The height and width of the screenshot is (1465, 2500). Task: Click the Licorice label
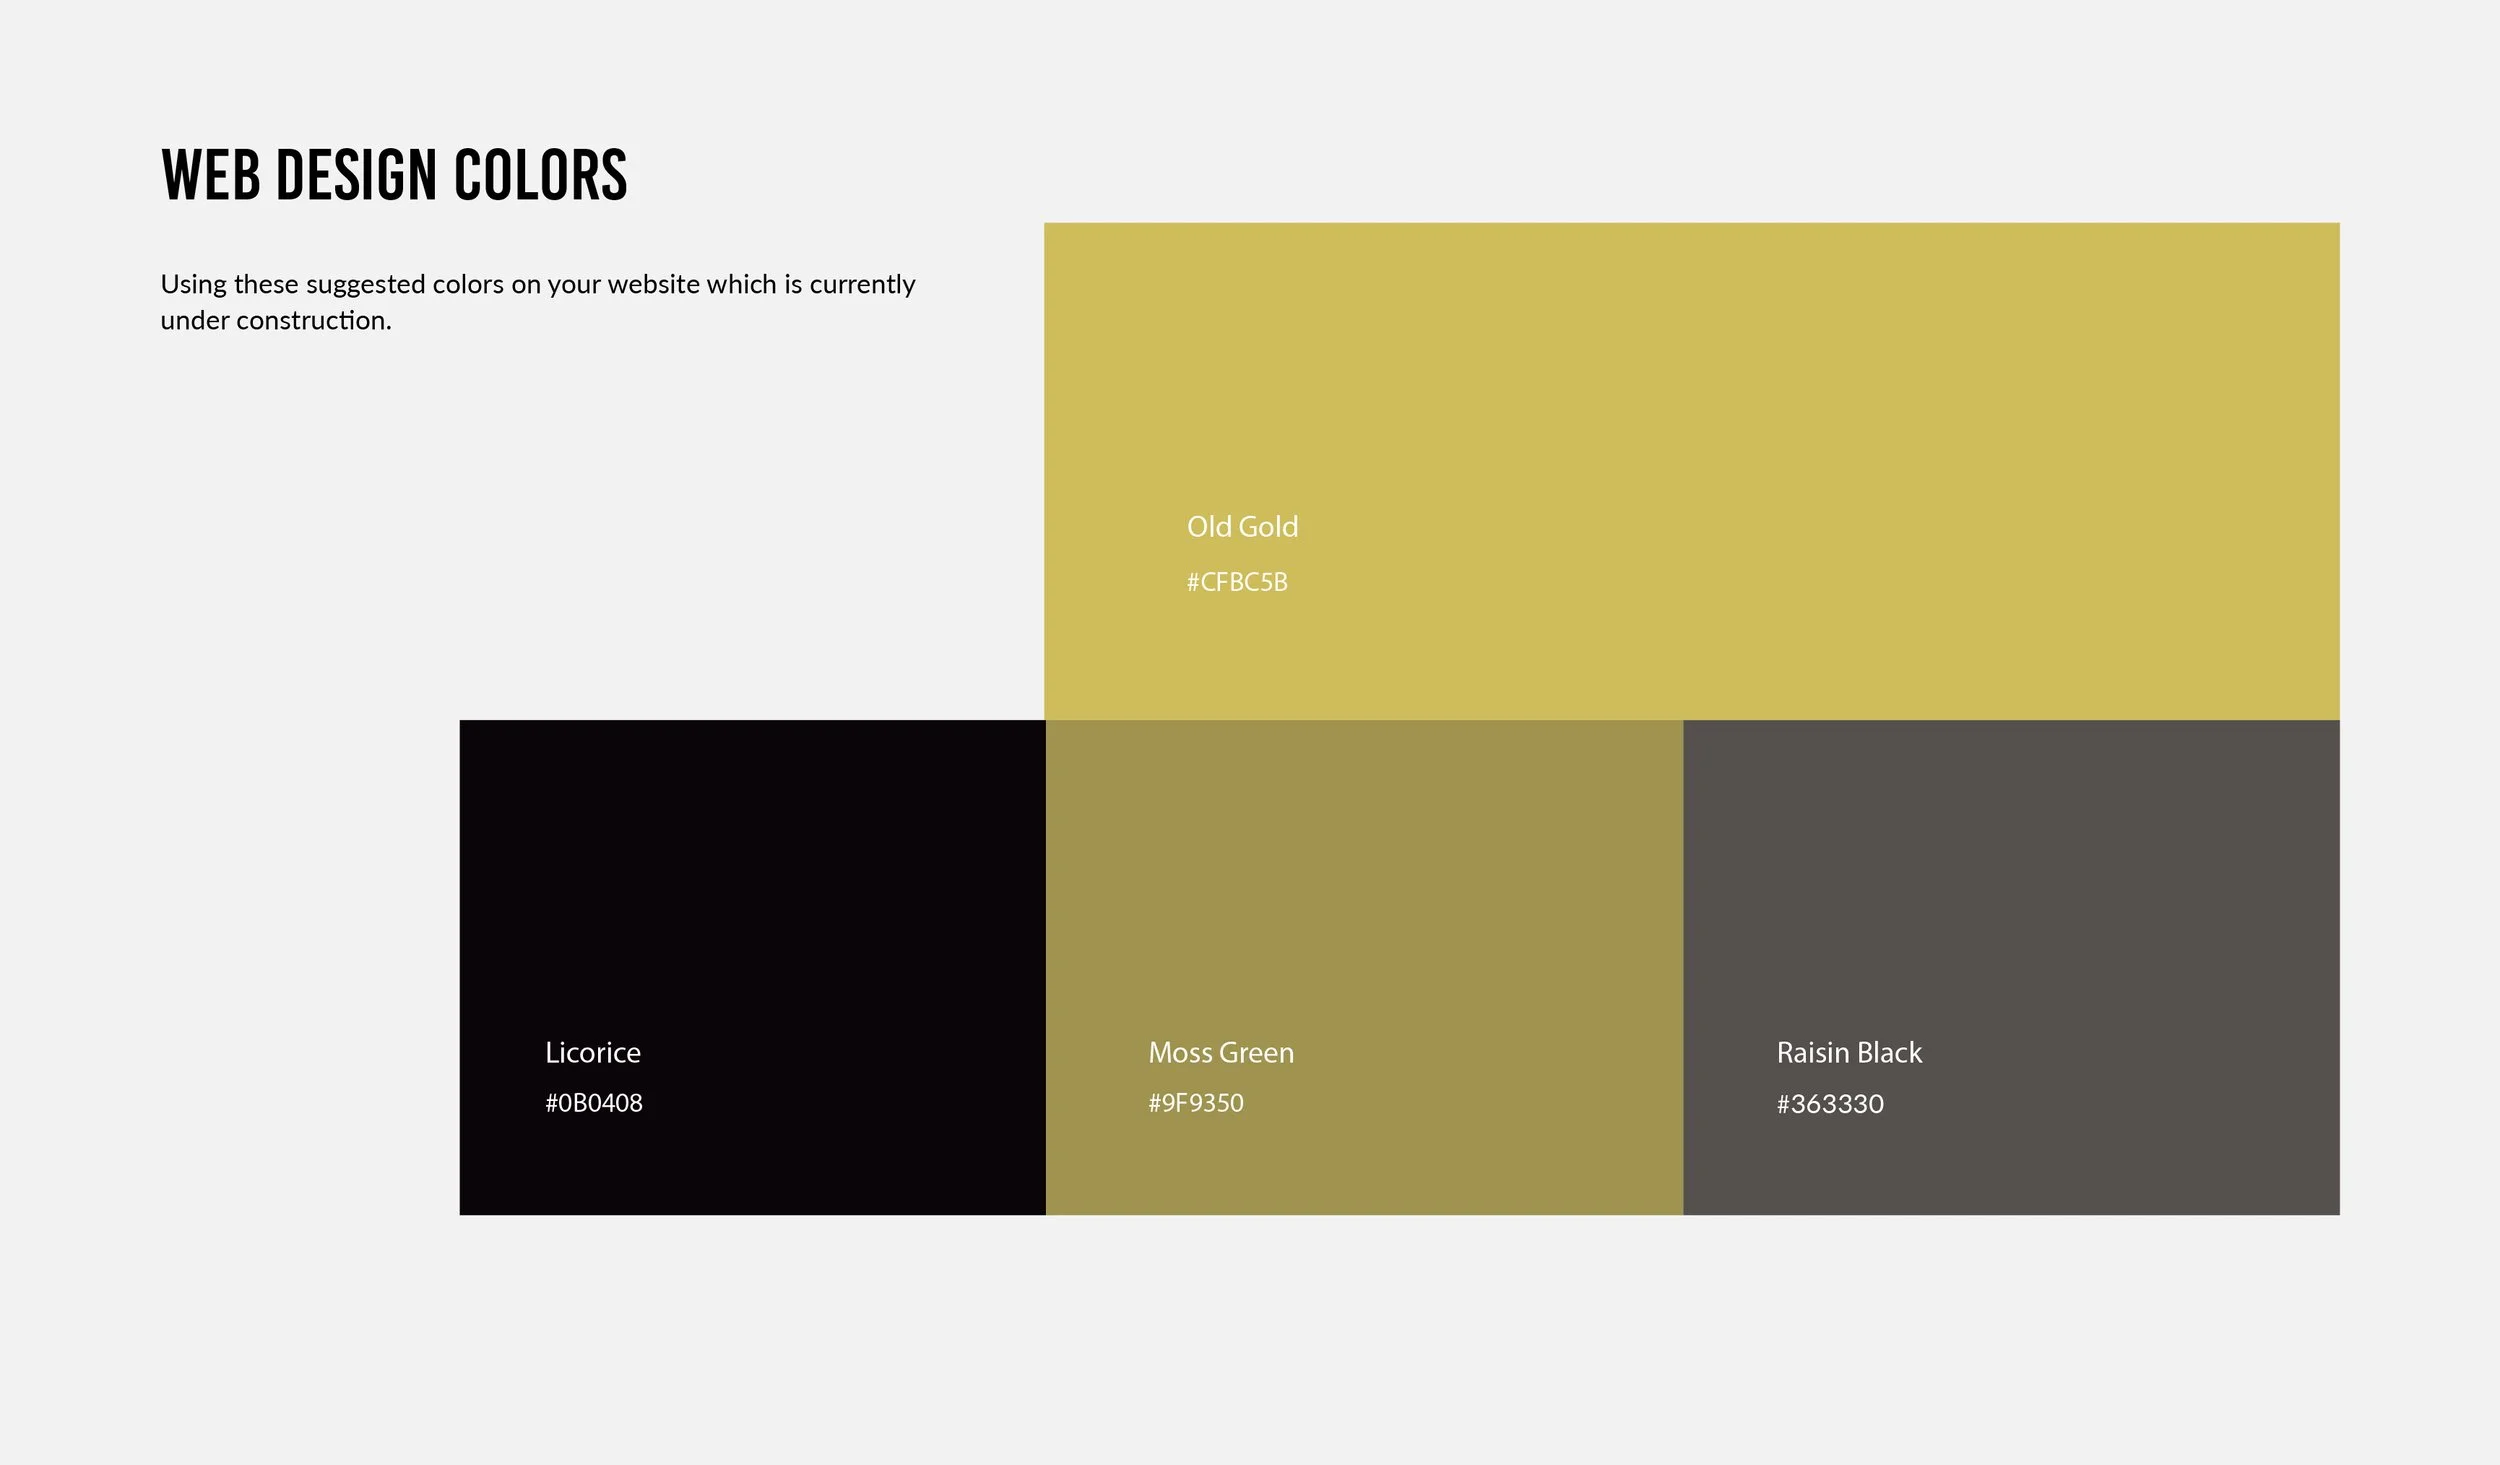[x=592, y=1053]
